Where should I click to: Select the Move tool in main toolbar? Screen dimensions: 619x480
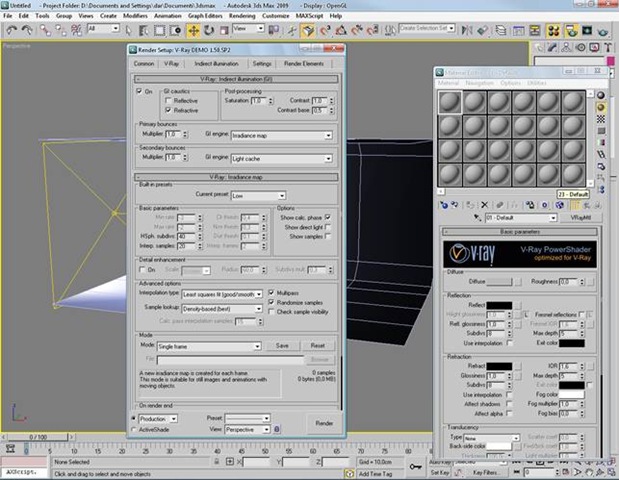point(192,30)
